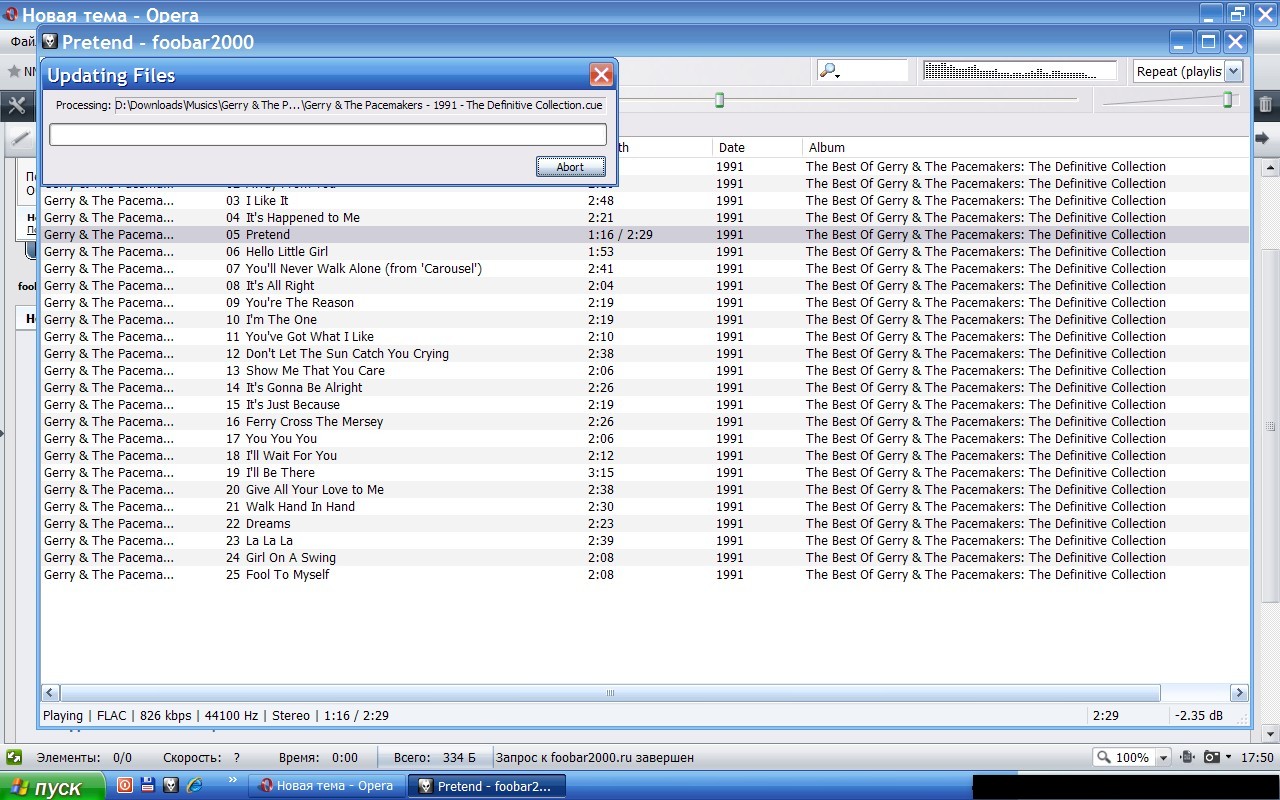
Task: Abort the Updating Files operation
Action: point(570,167)
